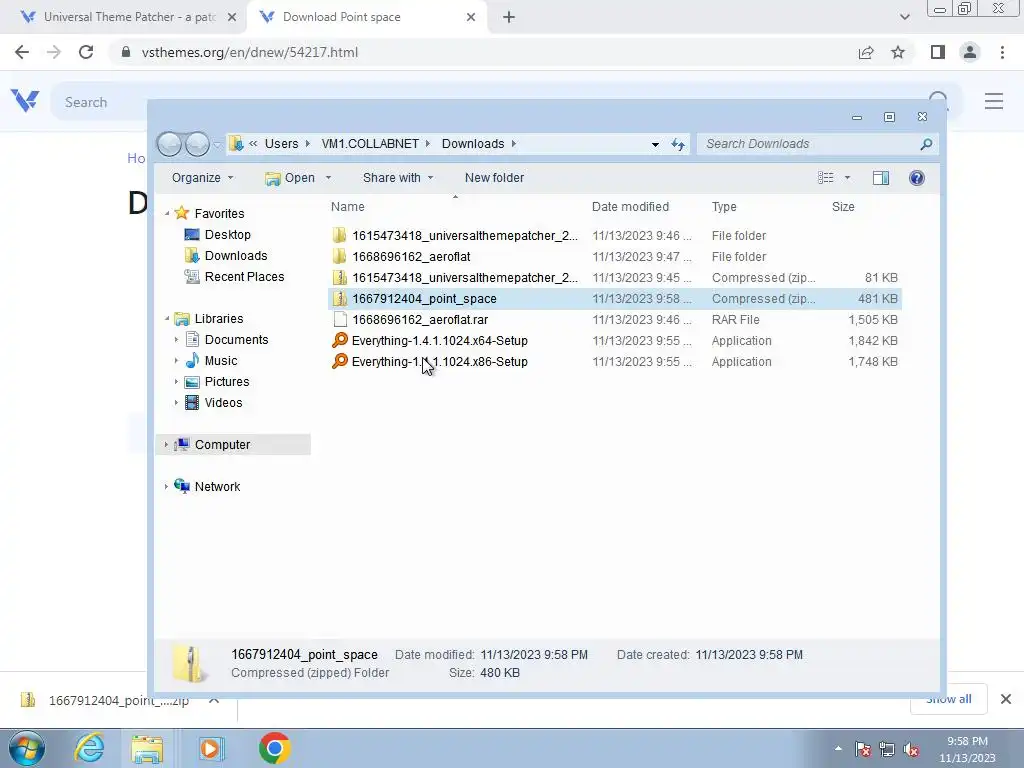Open the Chrome profile menu
The width and height of the screenshot is (1024, 768).
970,52
